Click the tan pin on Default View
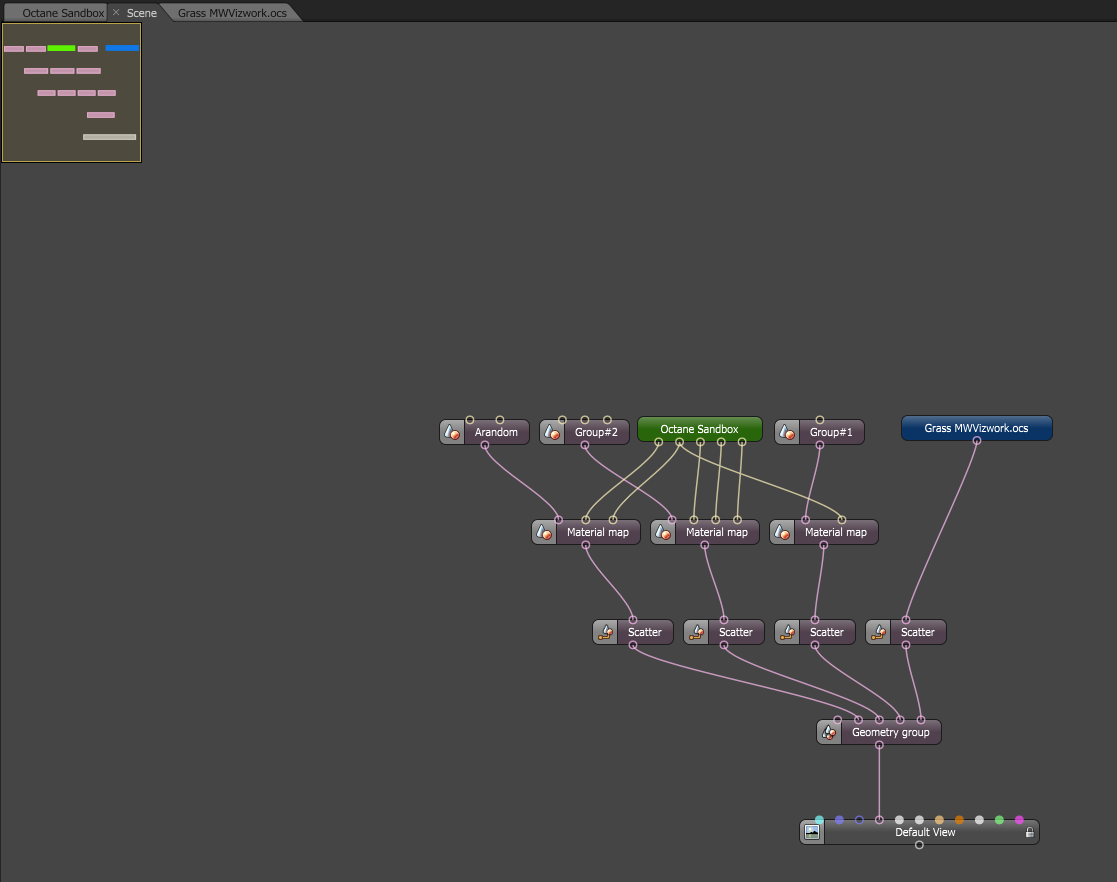The image size is (1117, 882). tap(939, 820)
